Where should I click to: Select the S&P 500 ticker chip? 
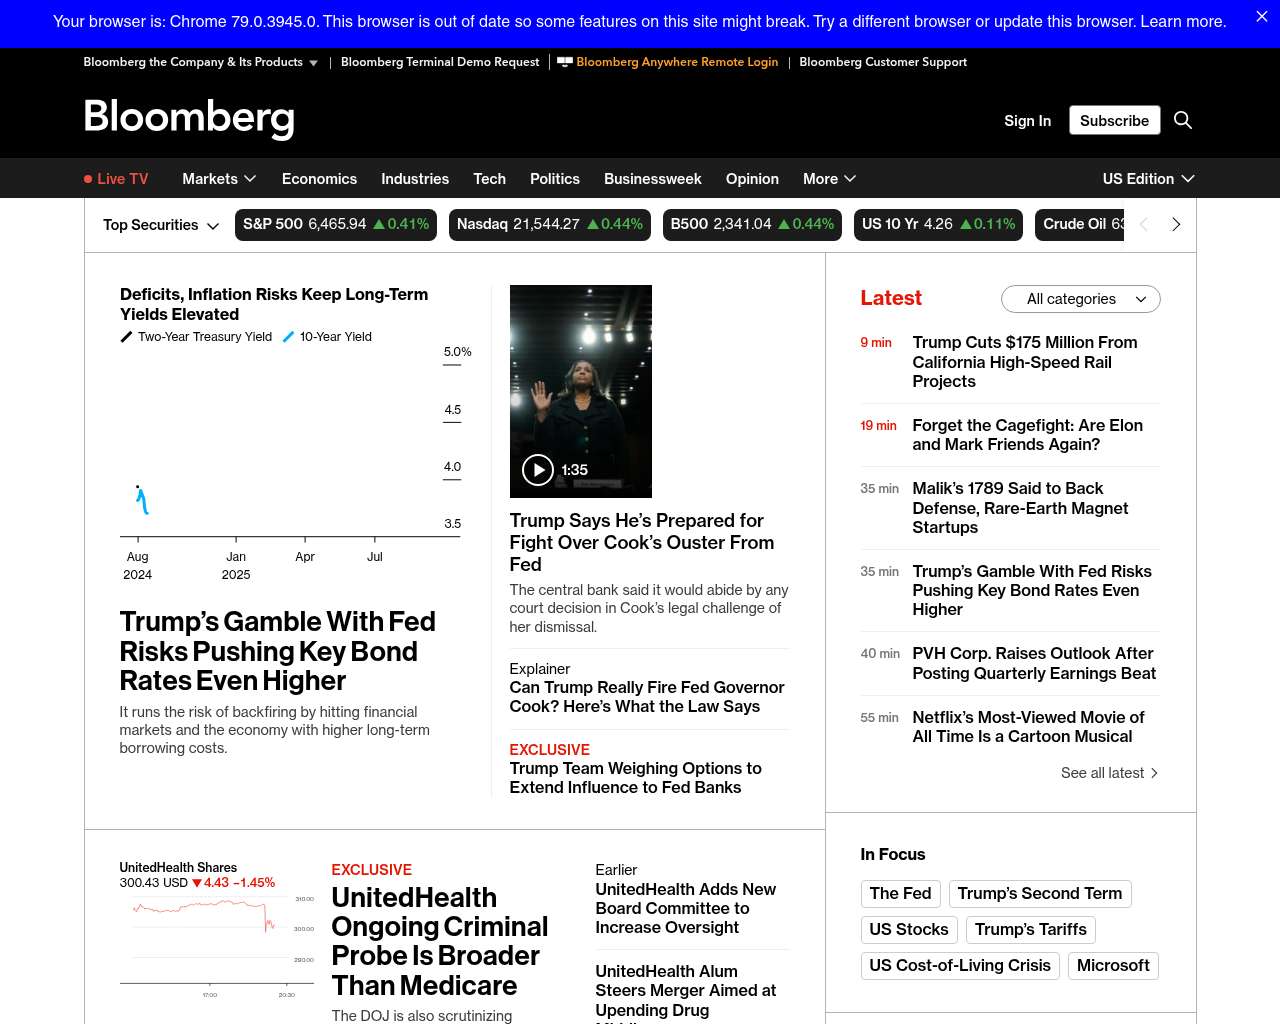[x=336, y=225]
